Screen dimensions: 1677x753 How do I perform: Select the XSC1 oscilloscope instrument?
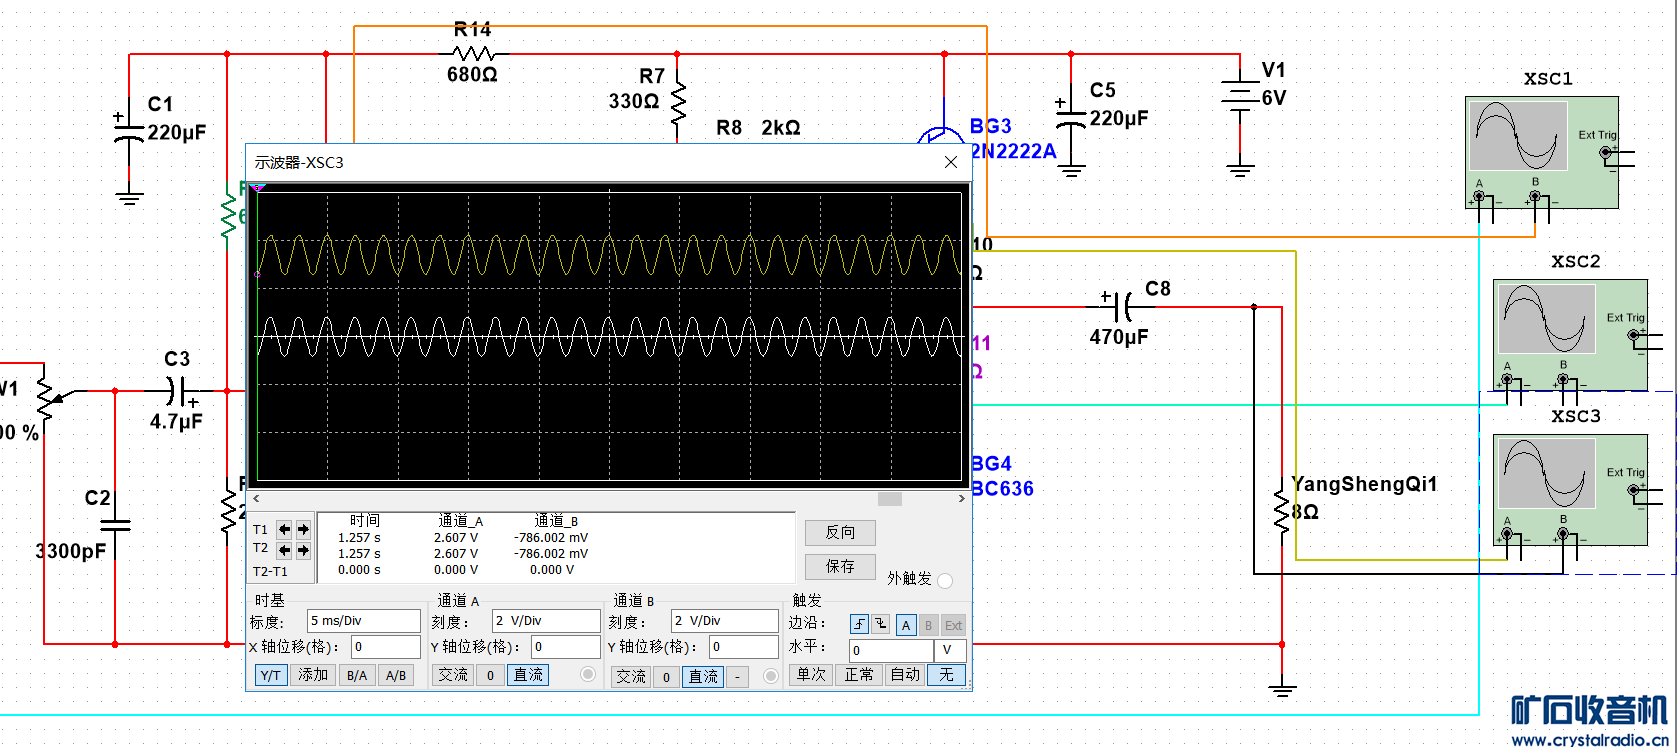pos(1541,152)
